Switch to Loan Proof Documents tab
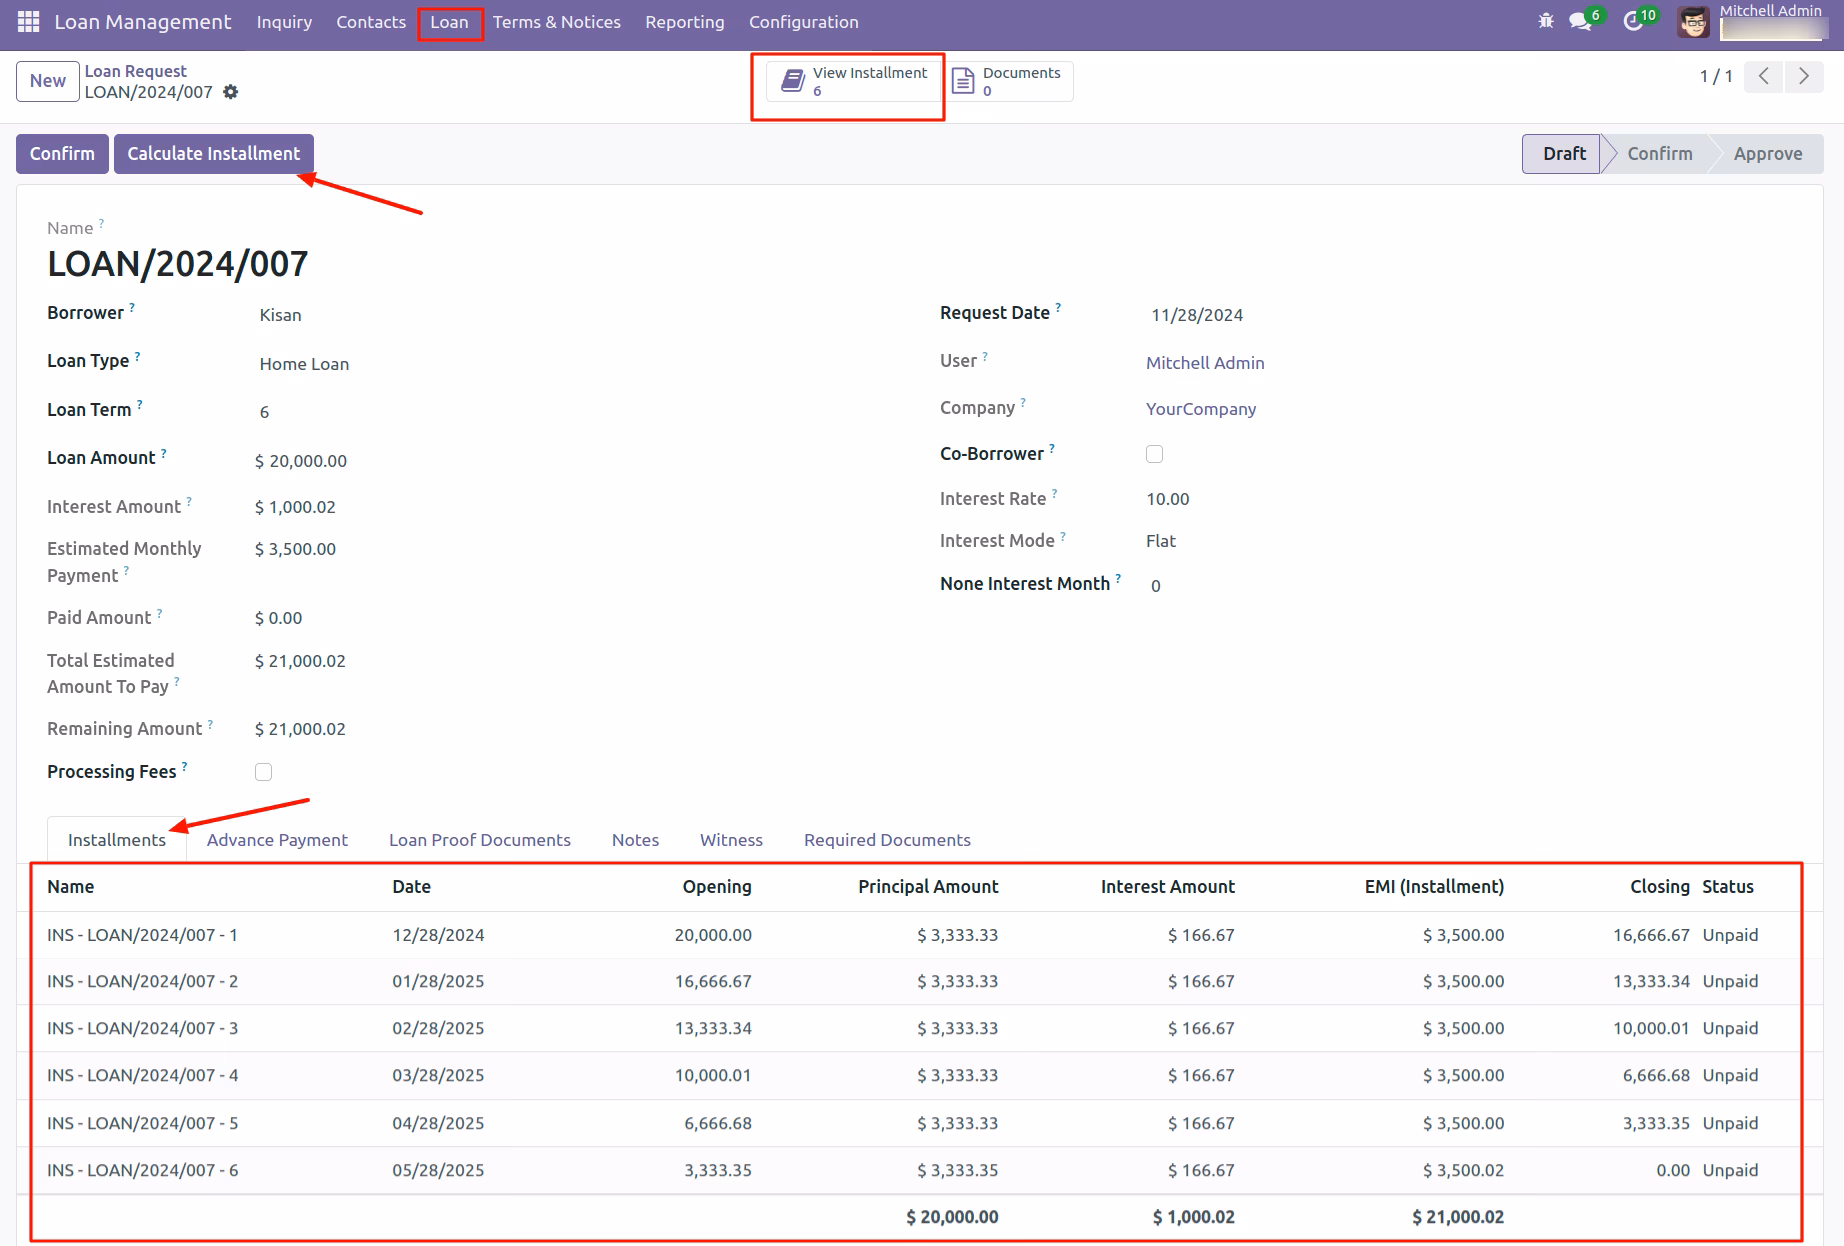The width and height of the screenshot is (1844, 1246). pos(480,840)
